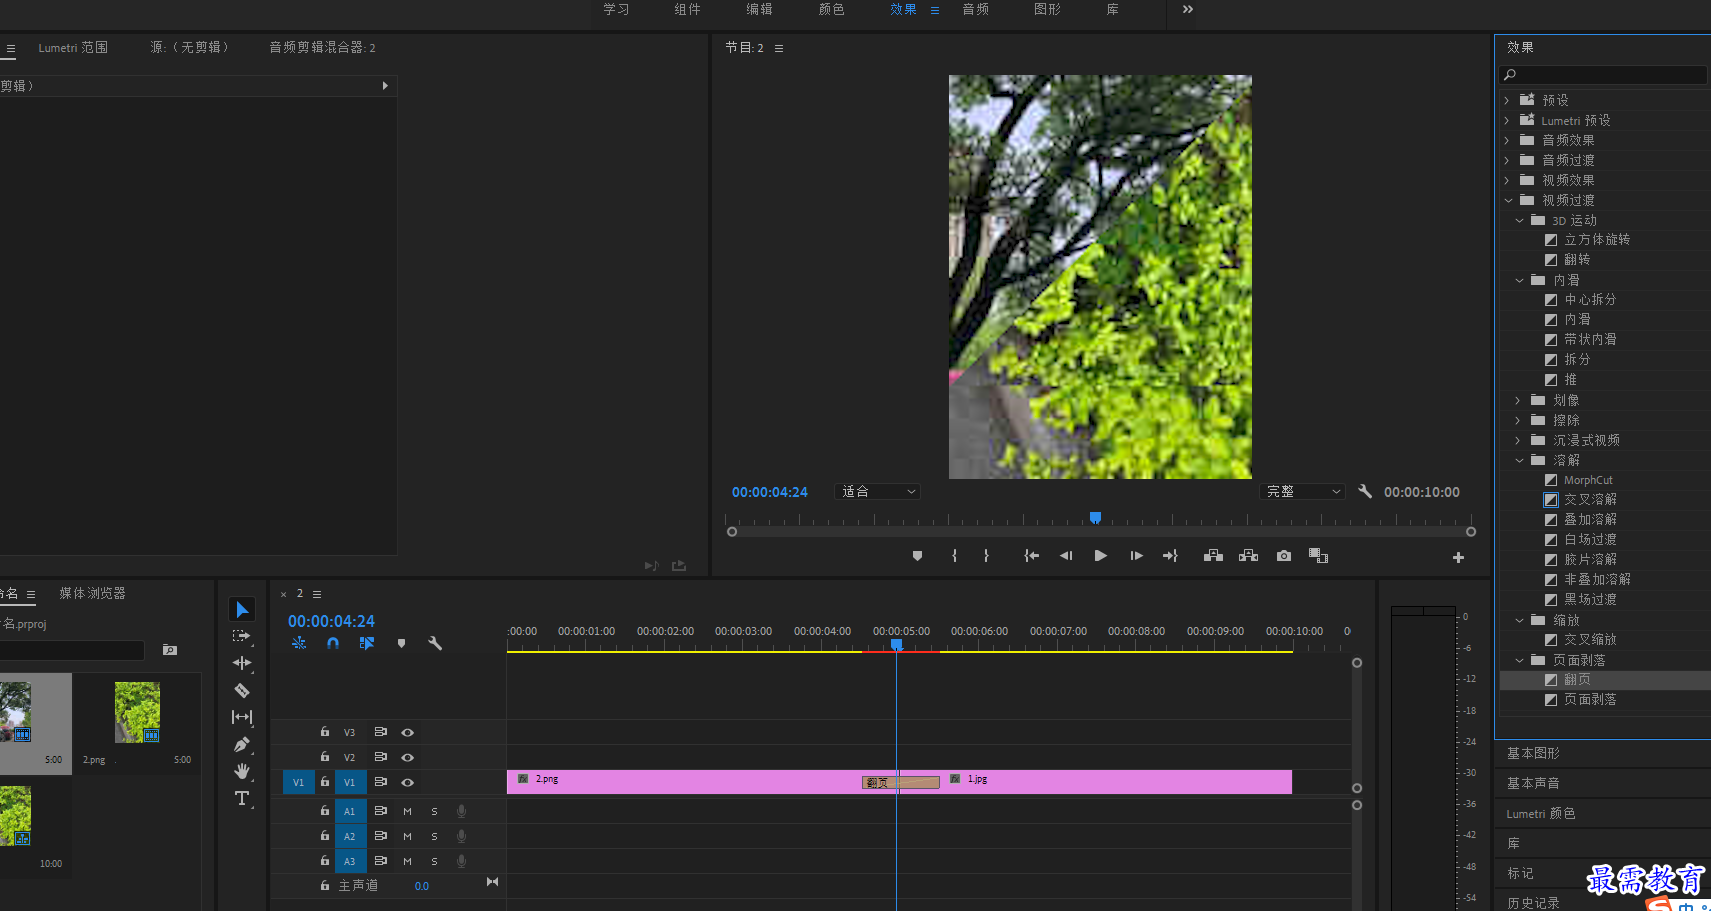
Task: Mark Out point button
Action: (x=986, y=556)
